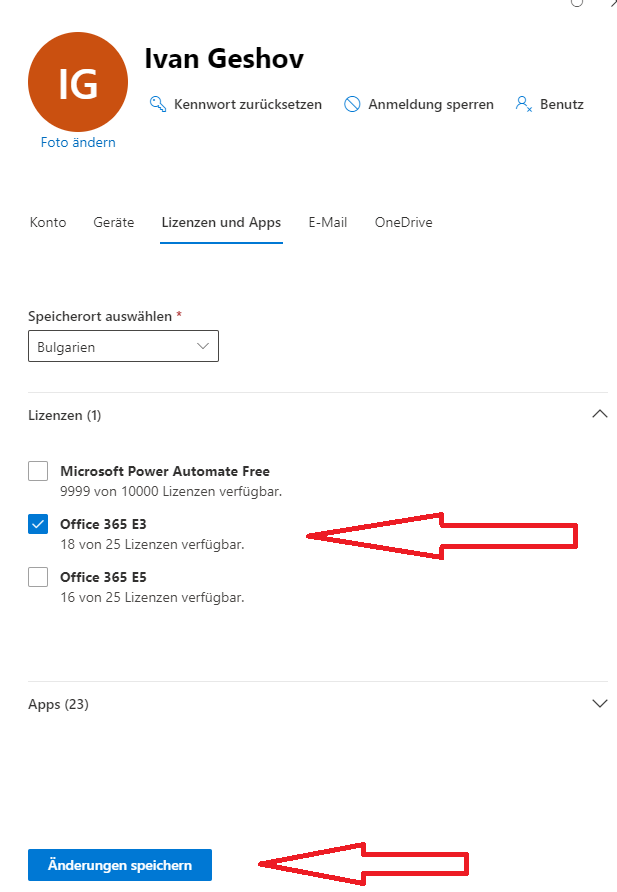Collapse the Lizenzen (1) section chevron
The image size is (617, 892).
[x=599, y=414]
